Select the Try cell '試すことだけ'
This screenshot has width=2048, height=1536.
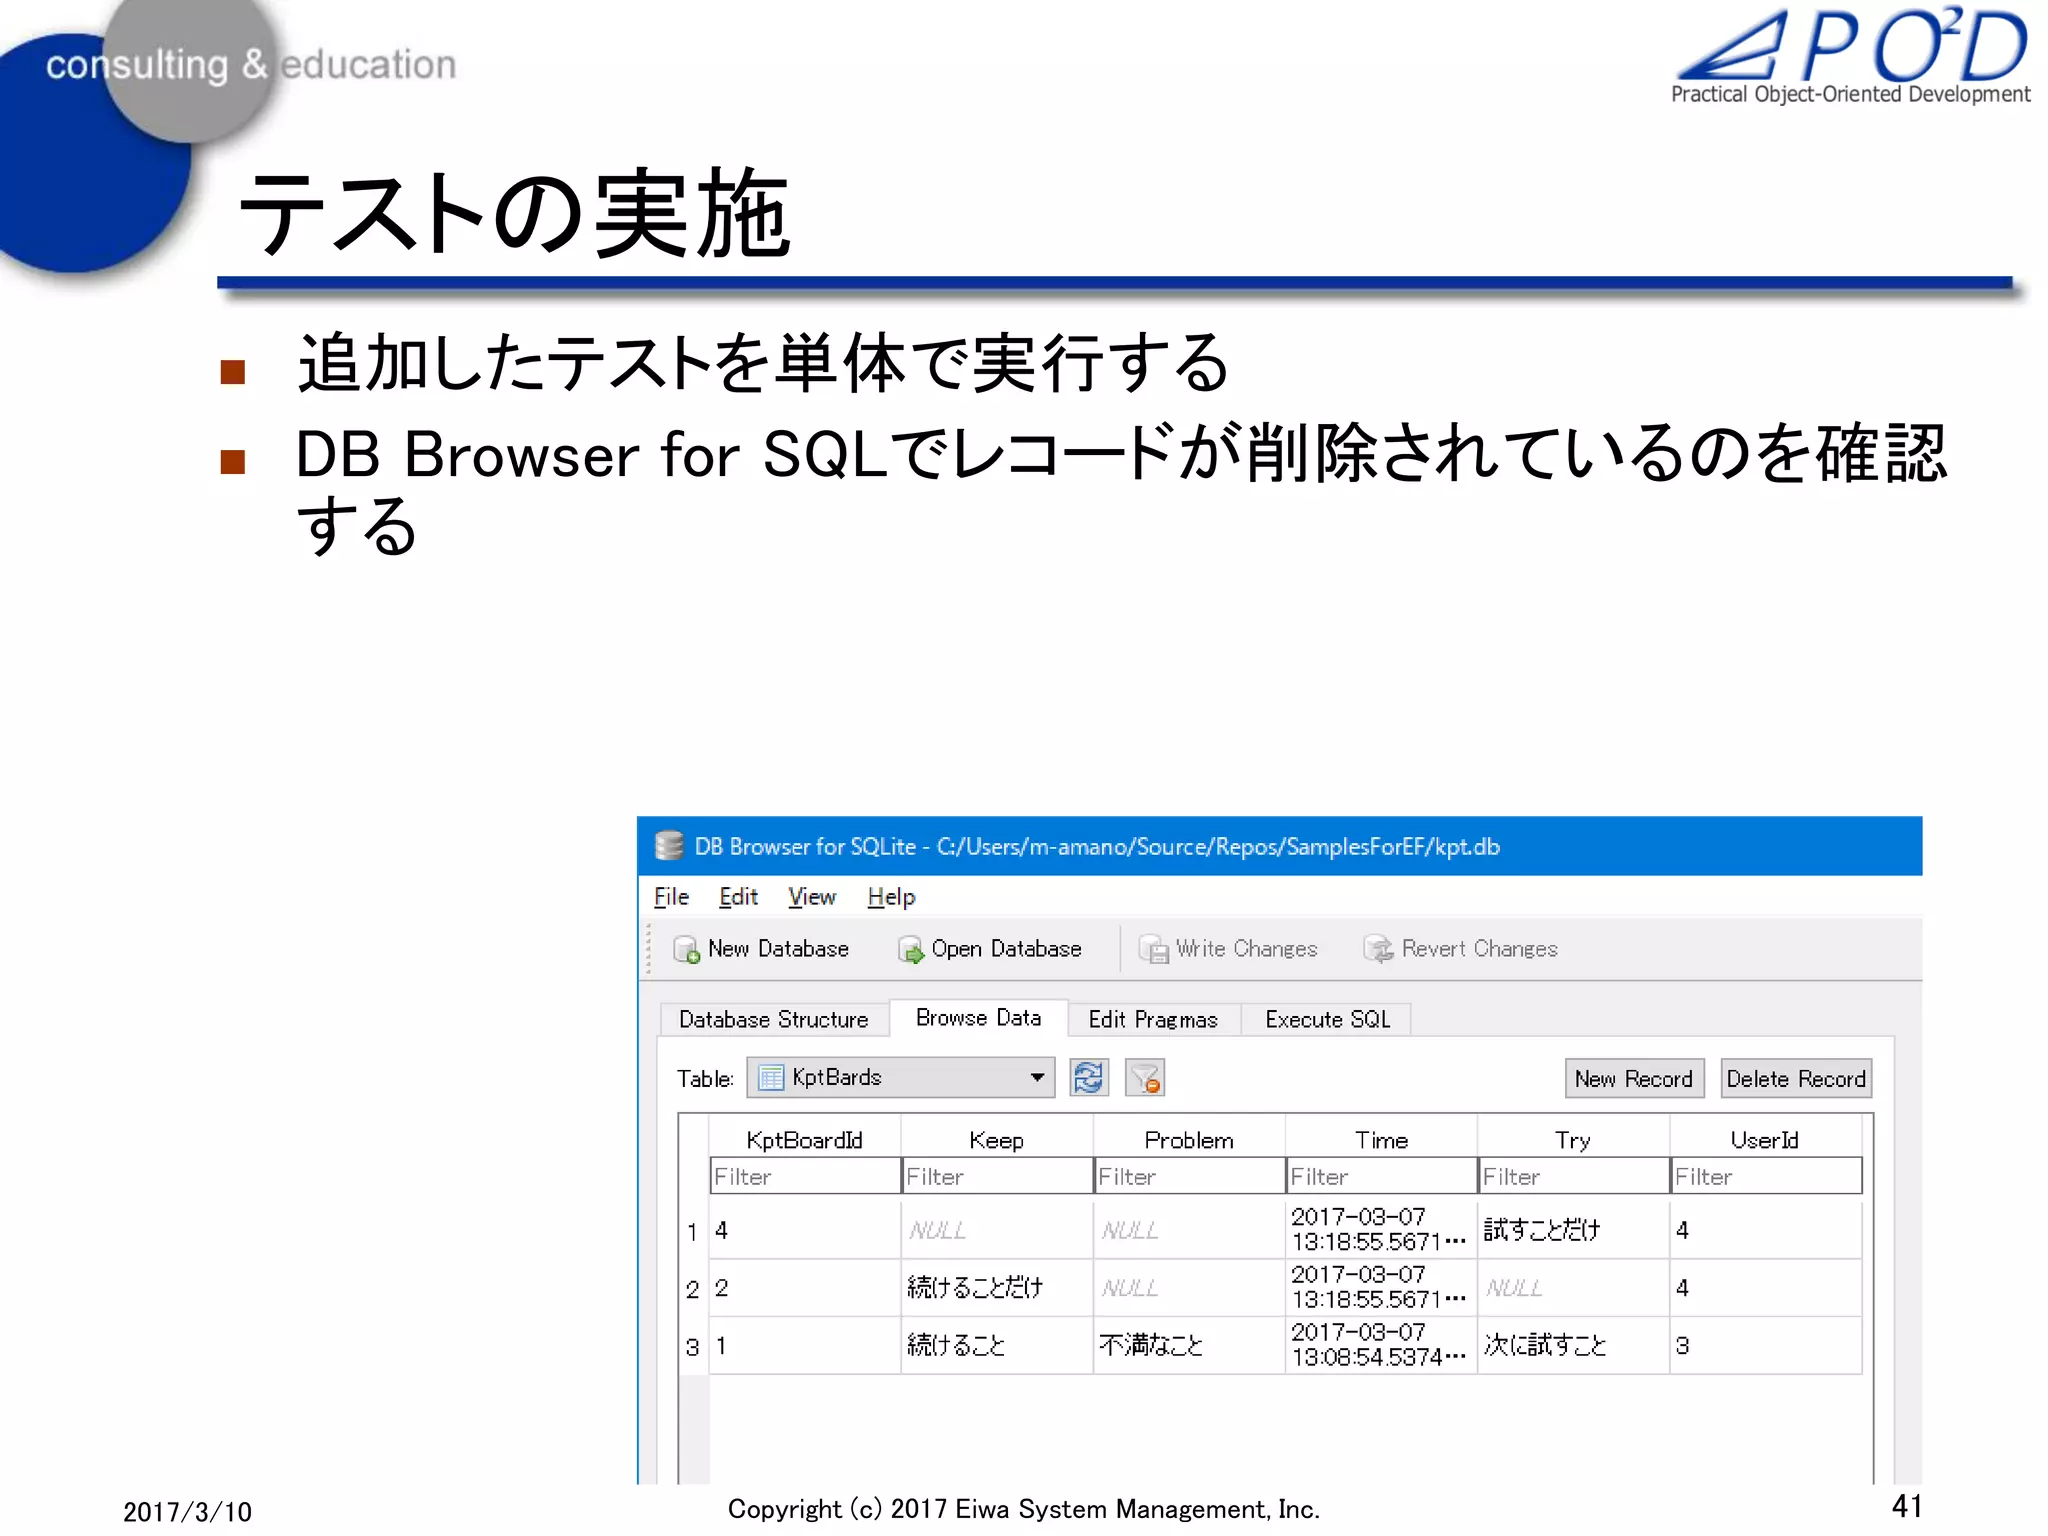pyautogui.click(x=1574, y=1230)
